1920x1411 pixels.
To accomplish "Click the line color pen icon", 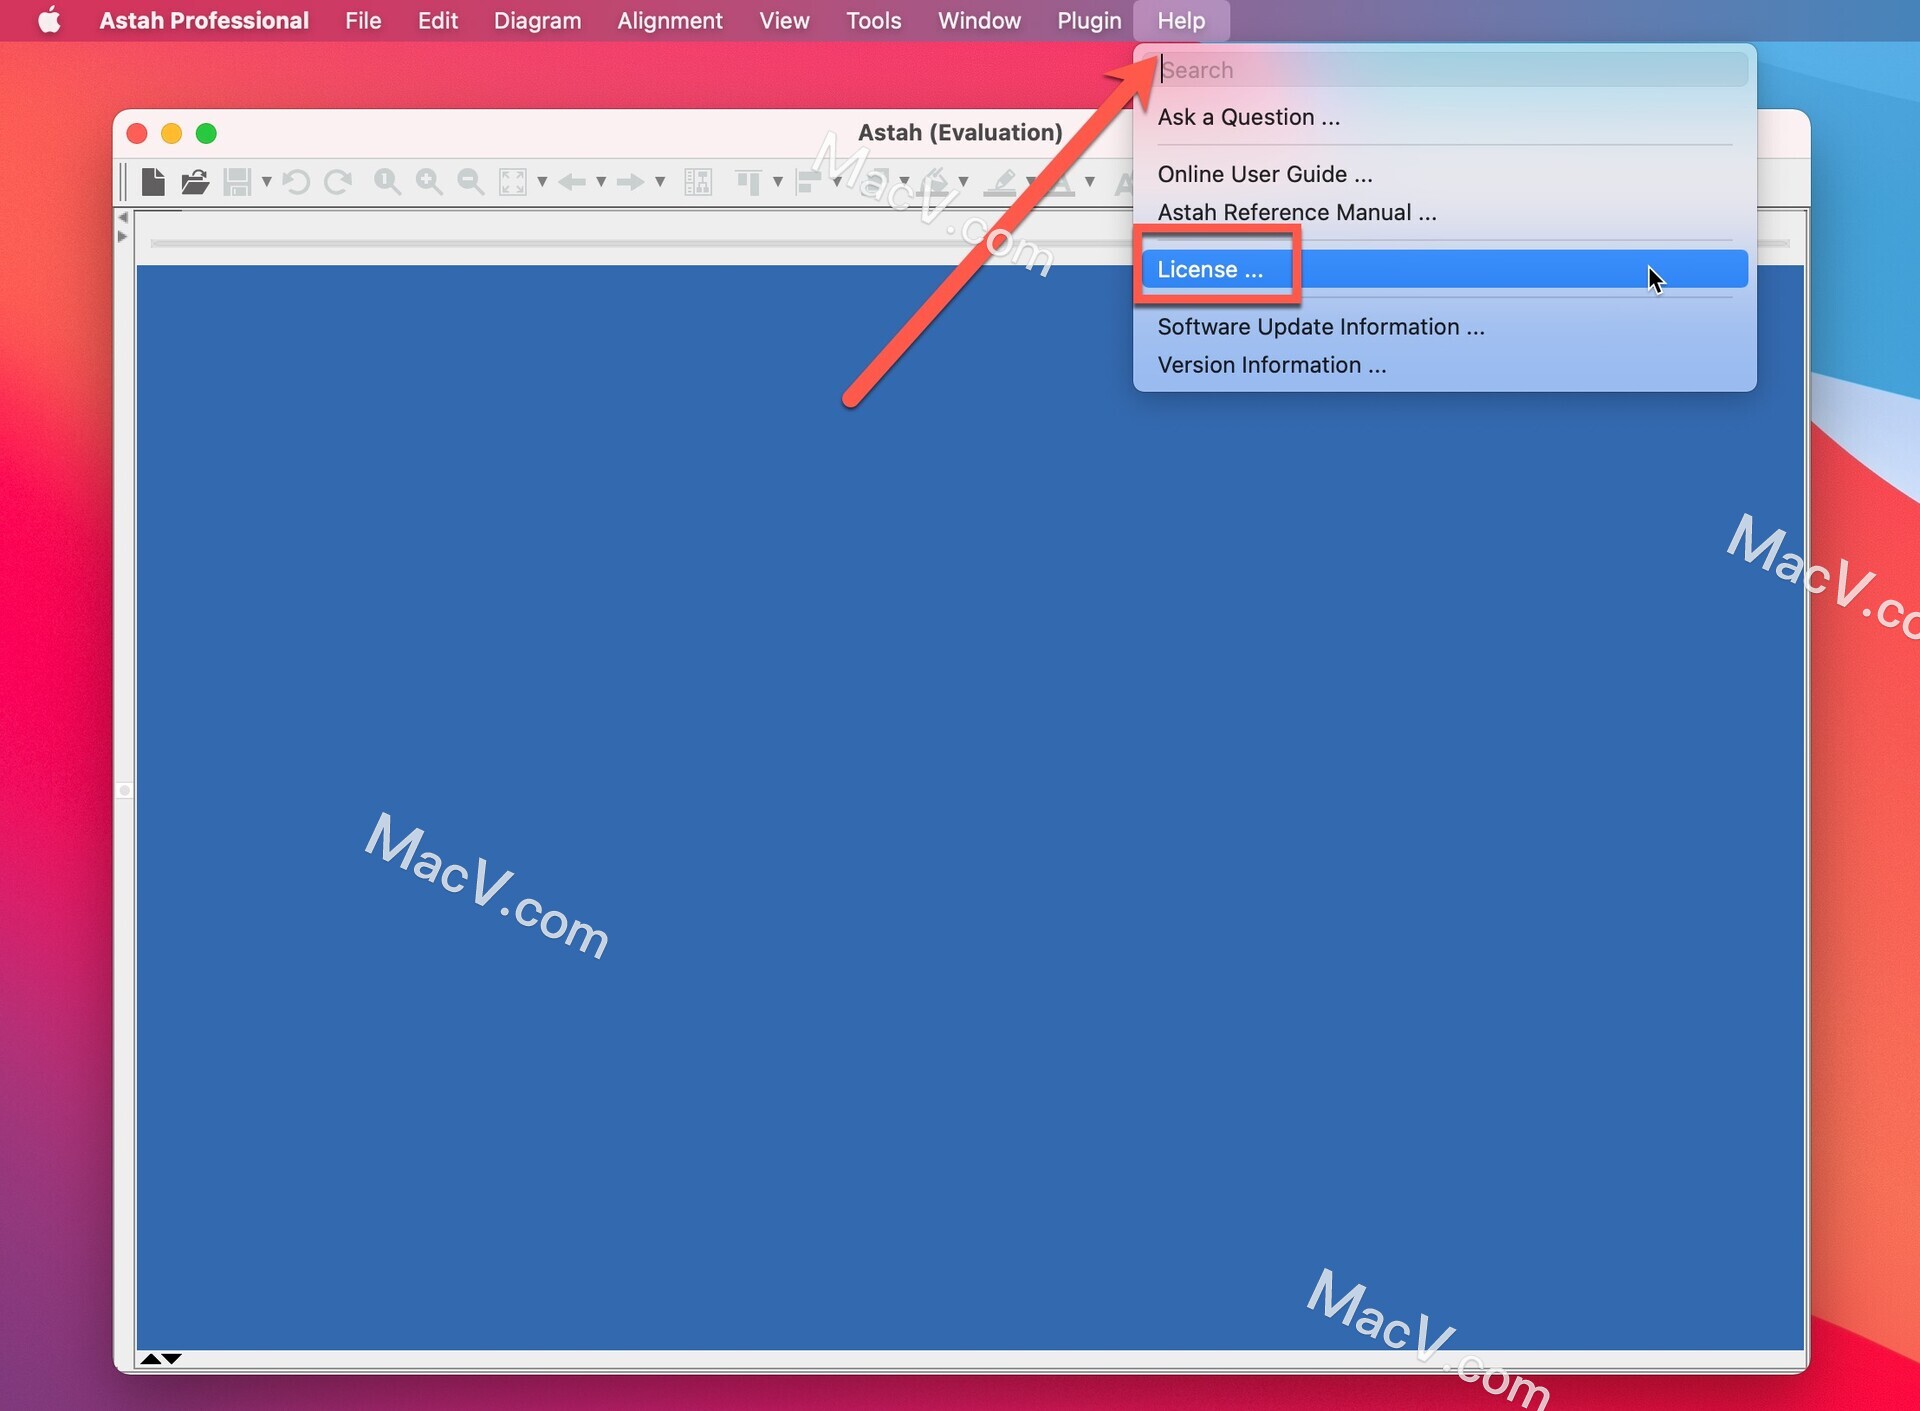I will tap(1000, 182).
